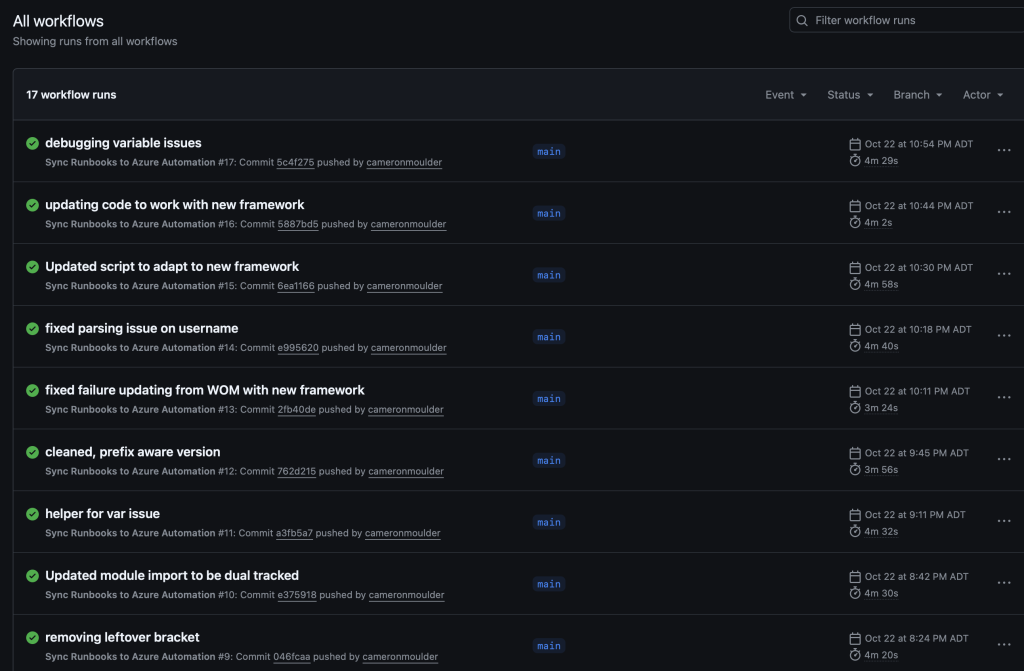Open 'cleaned, prefix aware version' workflow run
Screen dimensions: 1024x671
[132, 452]
